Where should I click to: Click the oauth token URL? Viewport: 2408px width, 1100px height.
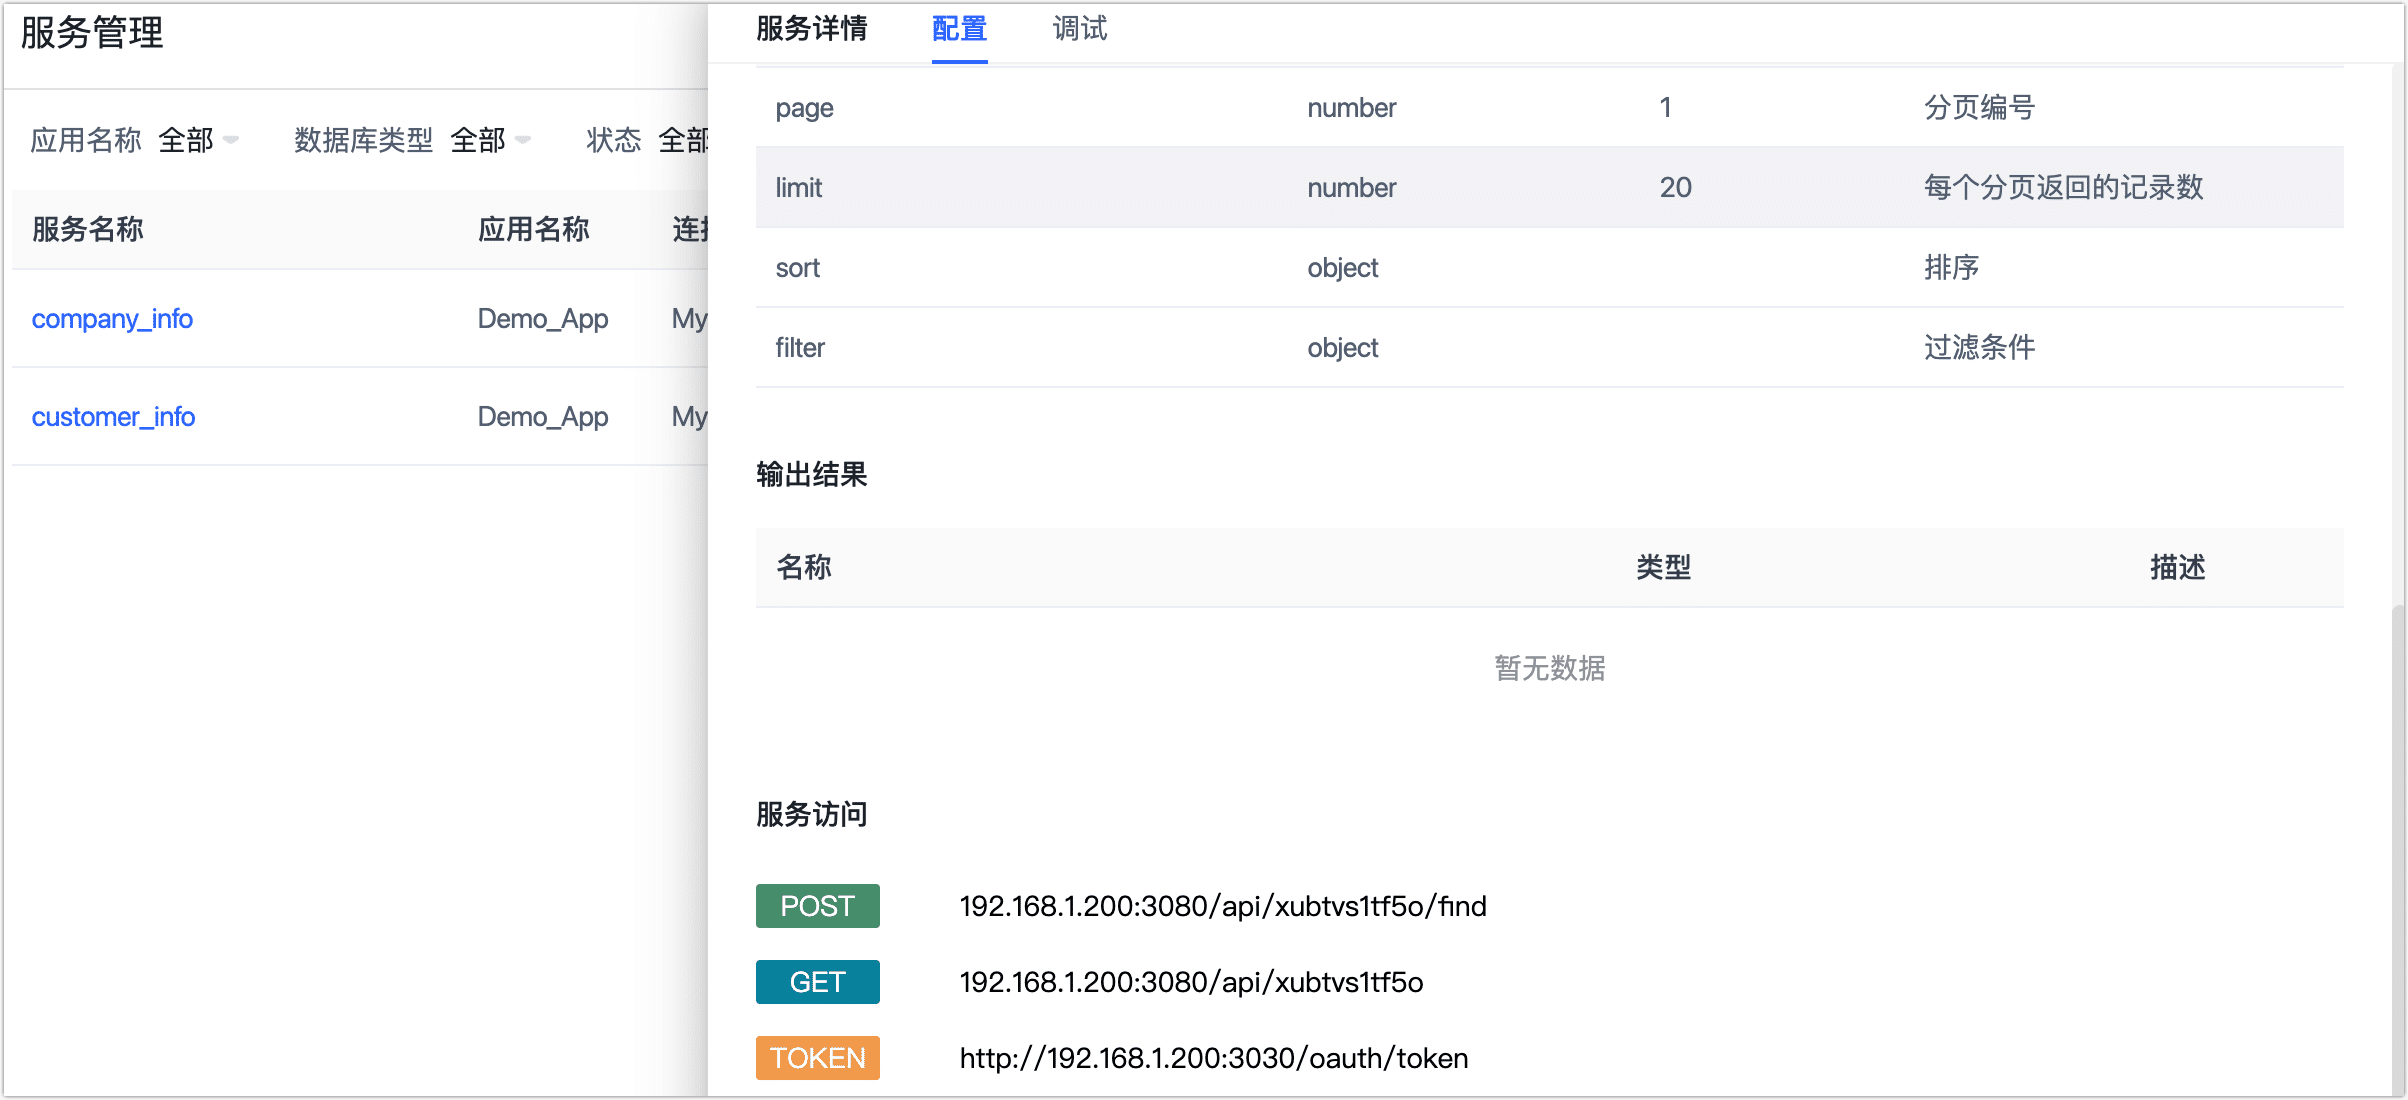pos(1213,1058)
